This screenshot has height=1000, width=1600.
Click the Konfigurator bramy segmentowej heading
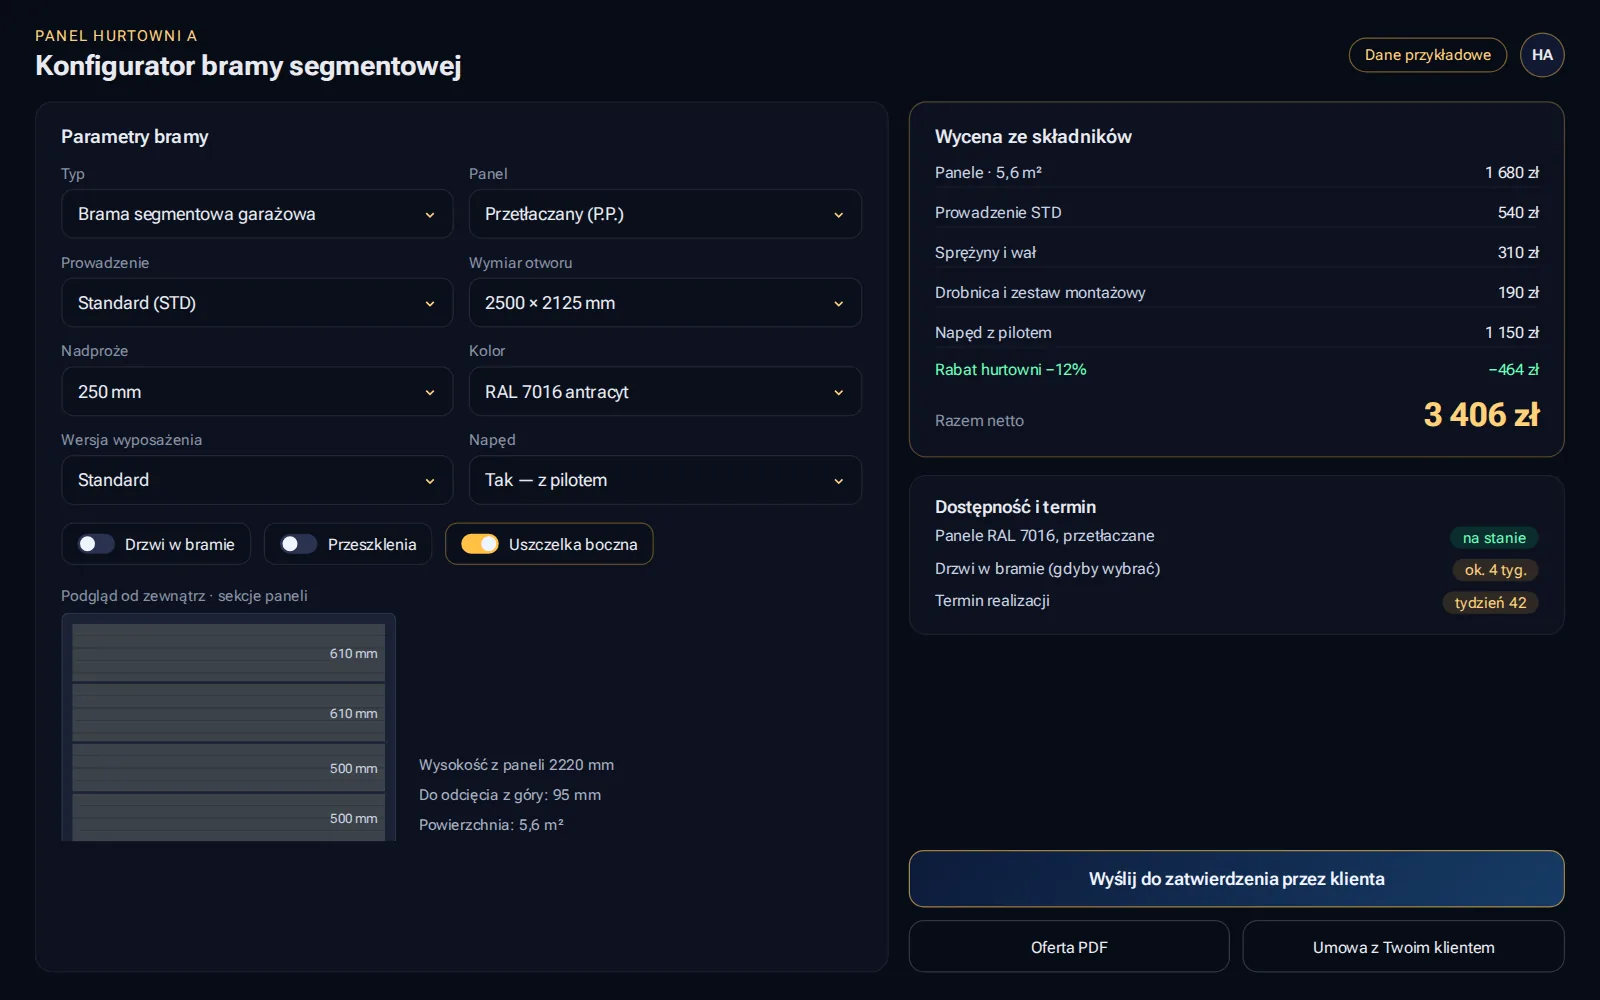pyautogui.click(x=248, y=66)
